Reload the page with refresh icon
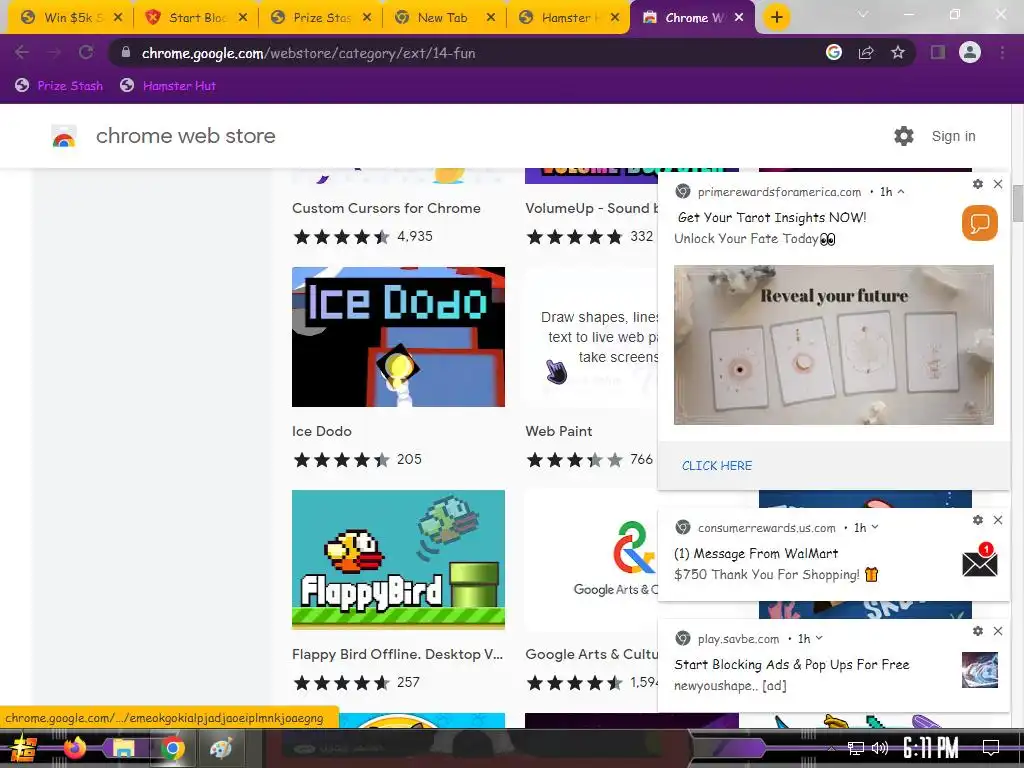Viewport: 1024px width, 768px height. tap(86, 52)
